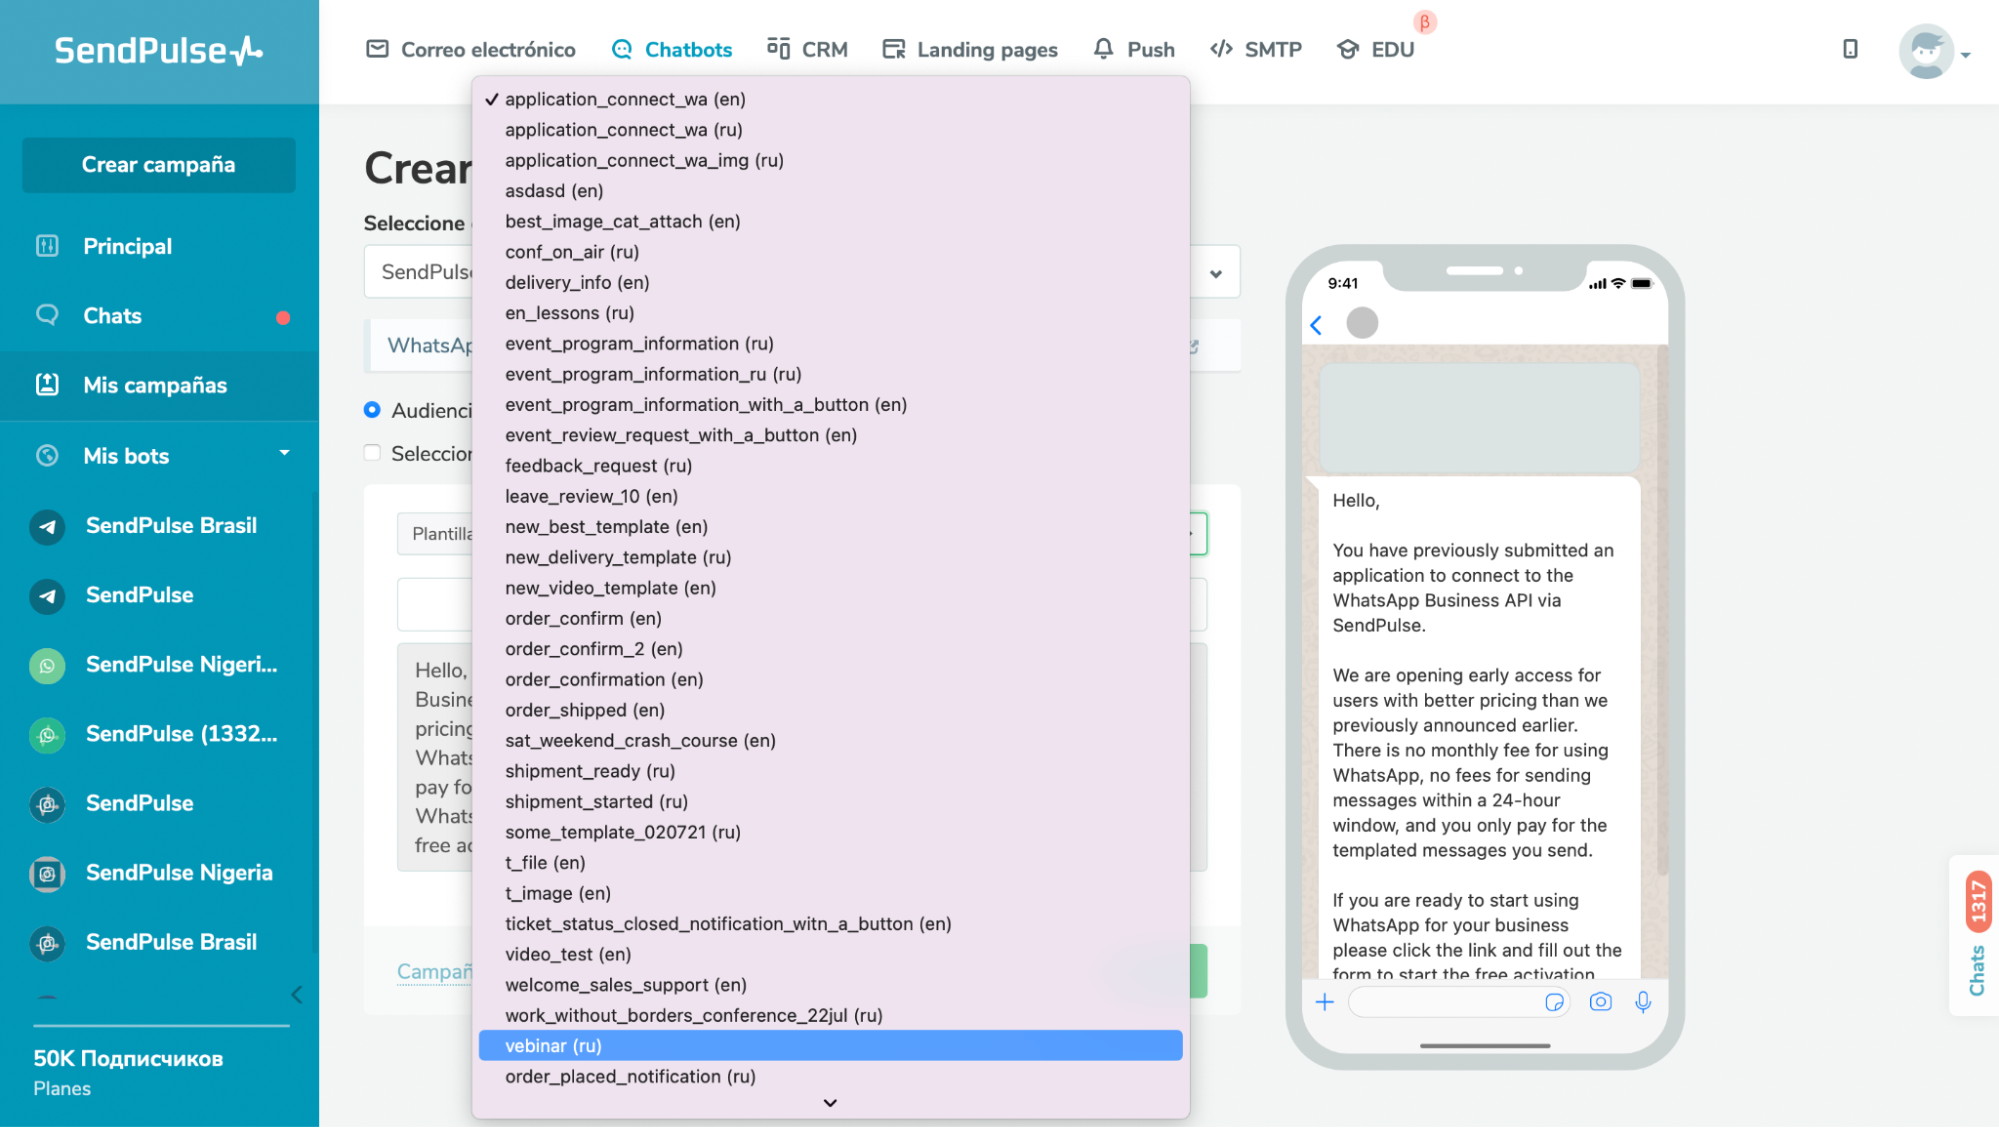Pick sat_weekend_crash_course (en) template

(x=830, y=741)
